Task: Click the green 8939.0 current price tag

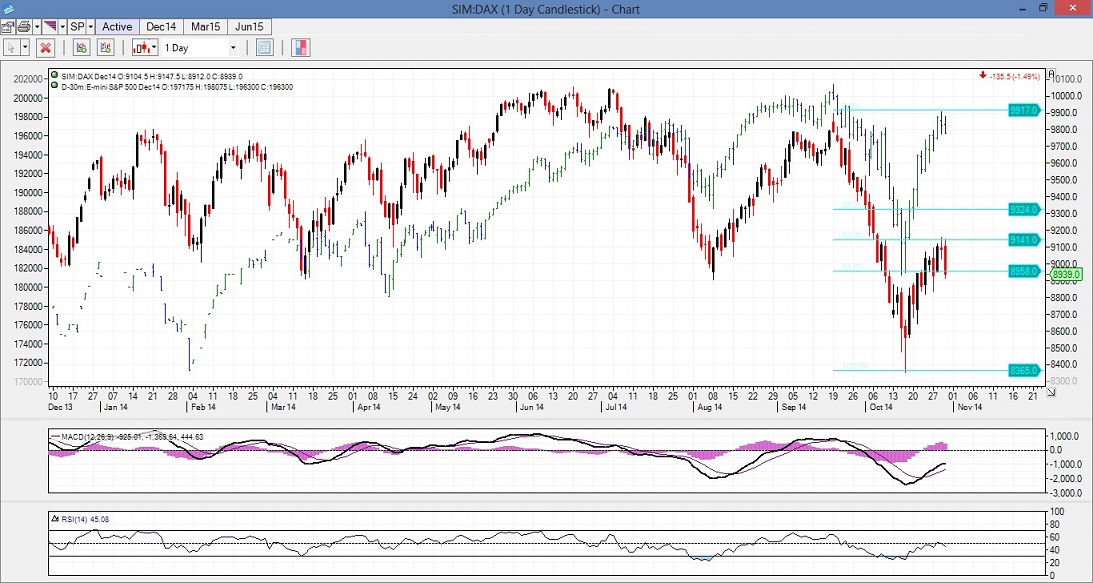Action: (x=1066, y=275)
